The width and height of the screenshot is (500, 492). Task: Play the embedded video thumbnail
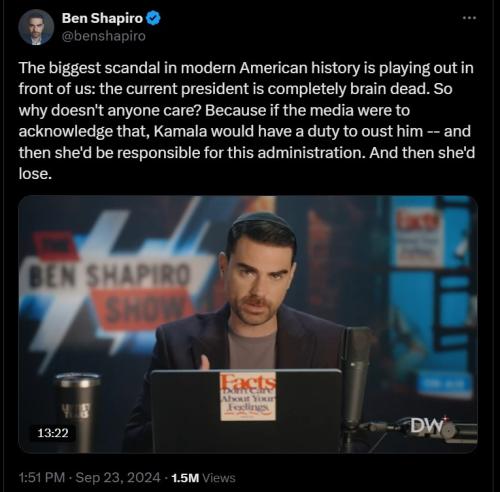(248, 324)
